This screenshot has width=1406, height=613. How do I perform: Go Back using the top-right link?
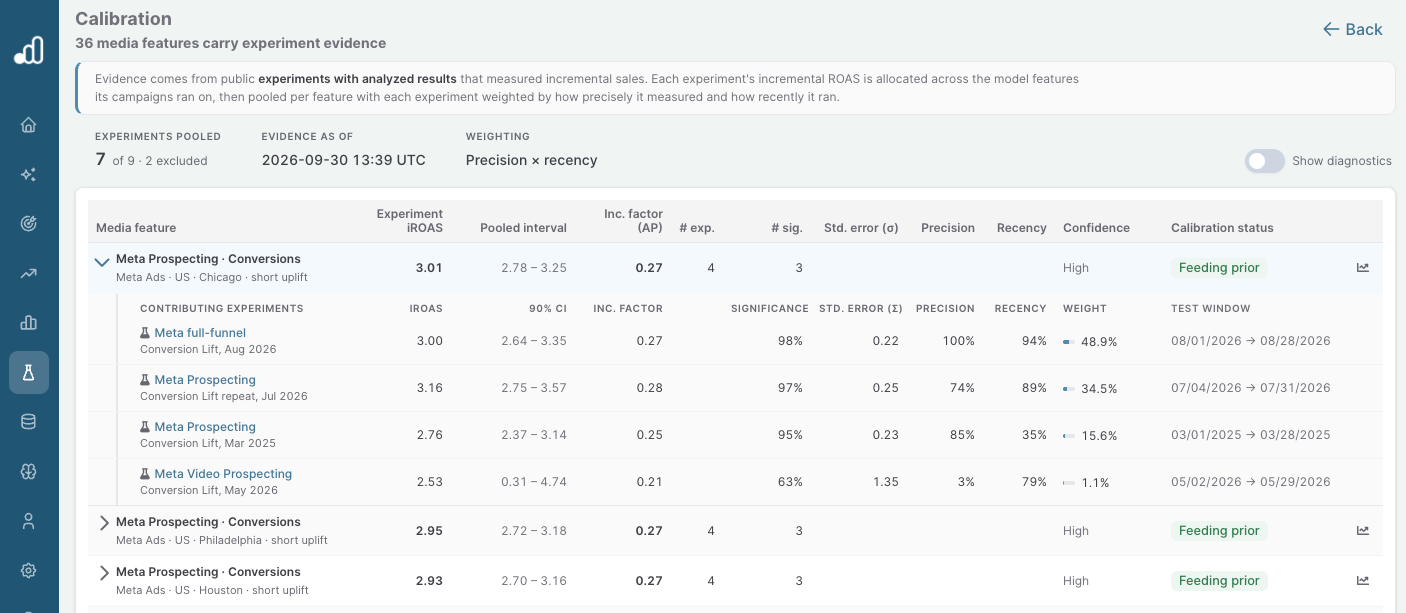tap(1352, 29)
